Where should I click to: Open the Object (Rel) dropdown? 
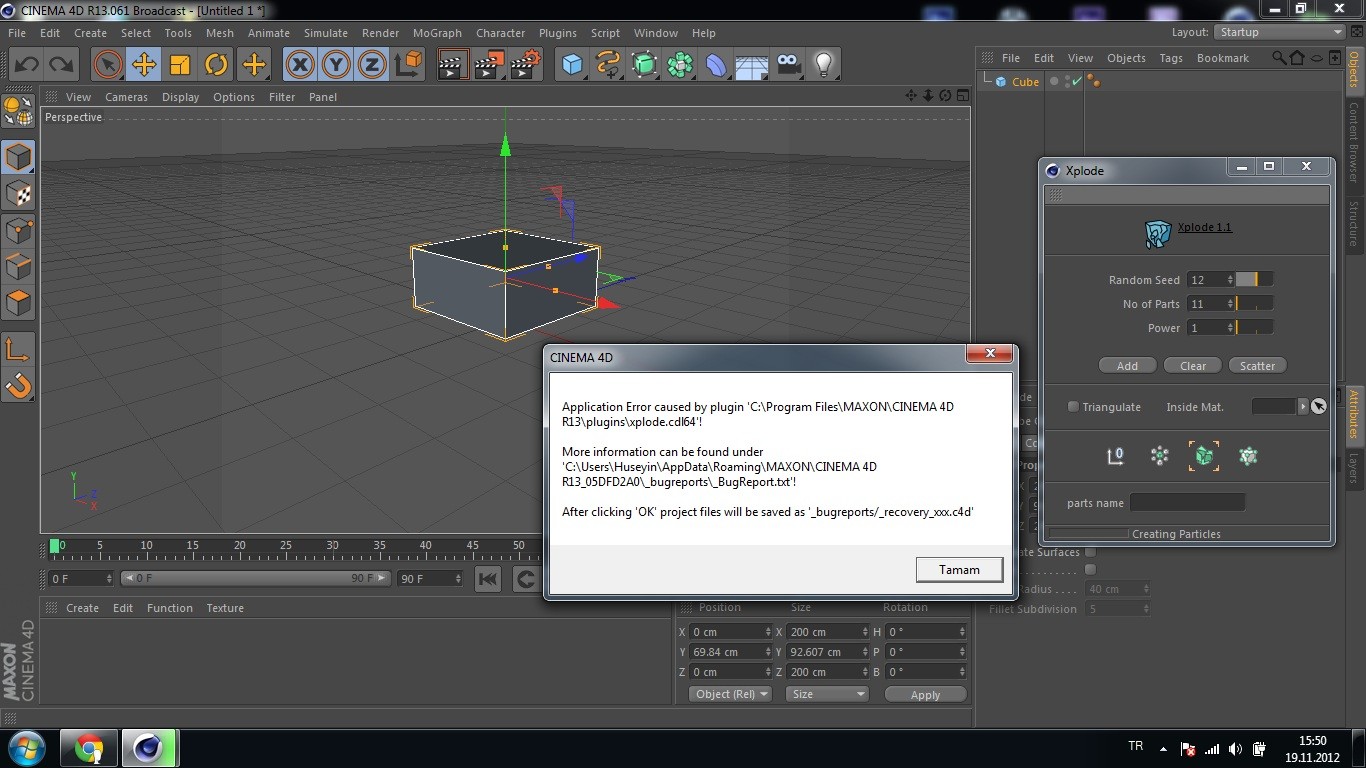click(730, 694)
